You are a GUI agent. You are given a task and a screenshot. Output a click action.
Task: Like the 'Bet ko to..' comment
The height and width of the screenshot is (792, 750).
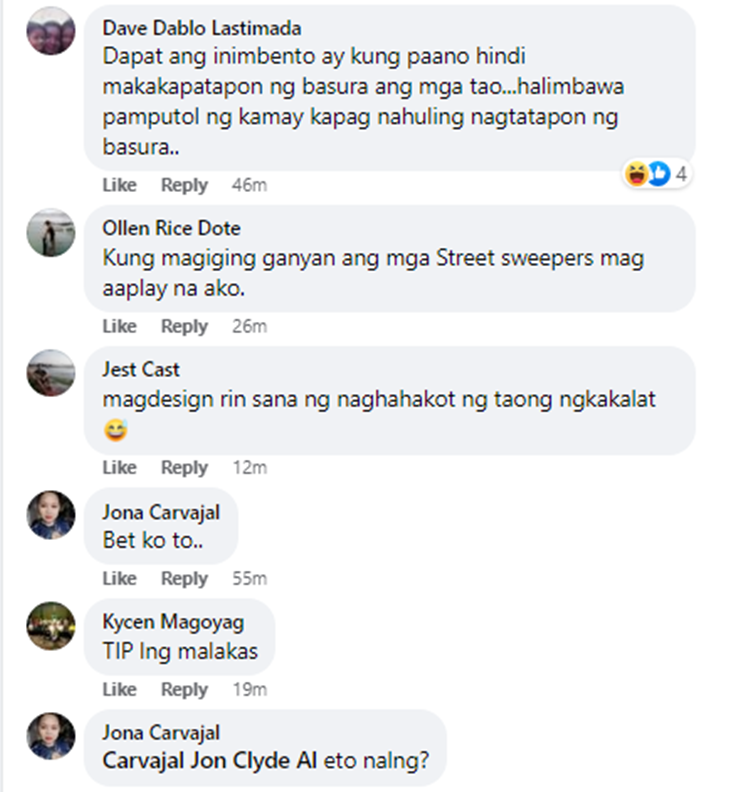120,578
